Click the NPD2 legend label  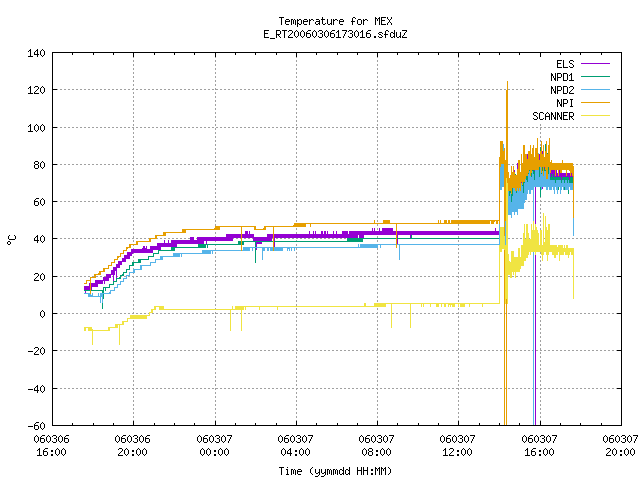(562, 90)
